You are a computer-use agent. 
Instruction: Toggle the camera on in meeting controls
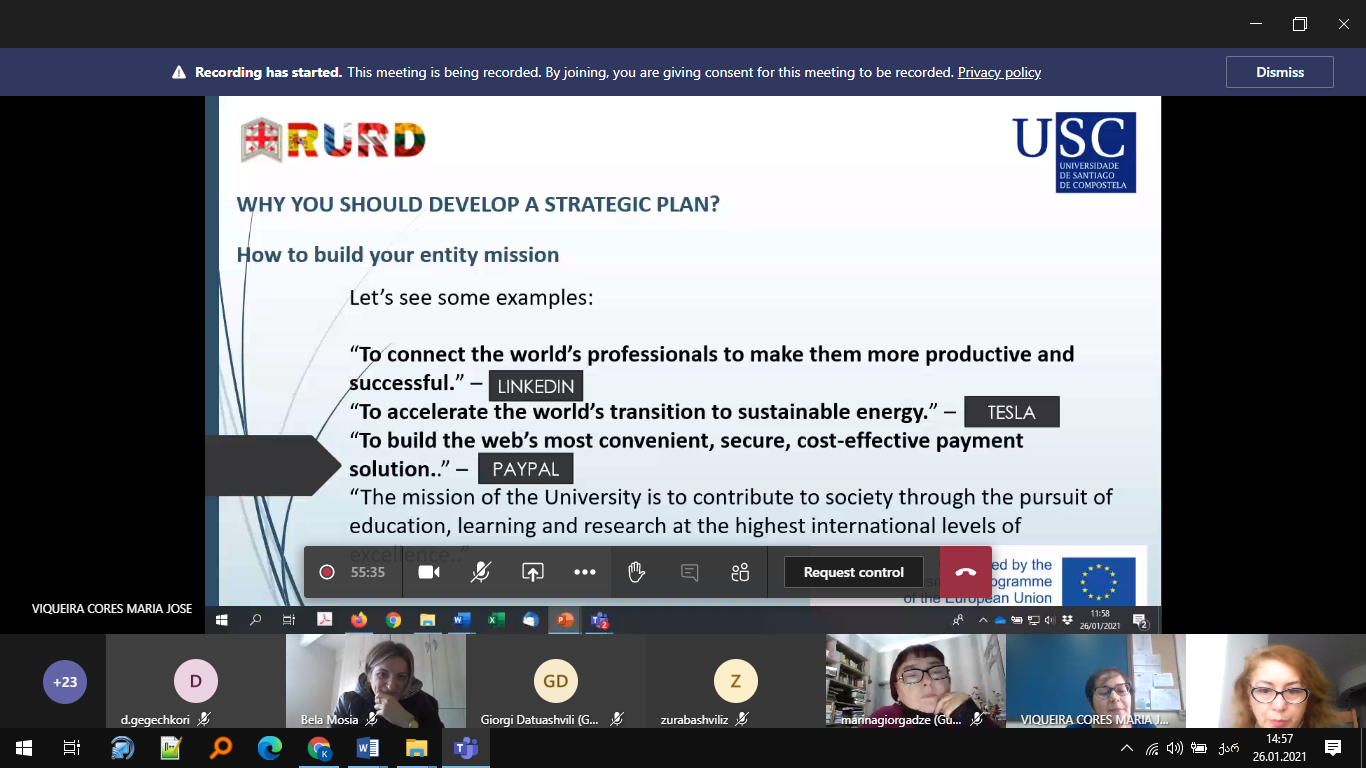(x=429, y=572)
